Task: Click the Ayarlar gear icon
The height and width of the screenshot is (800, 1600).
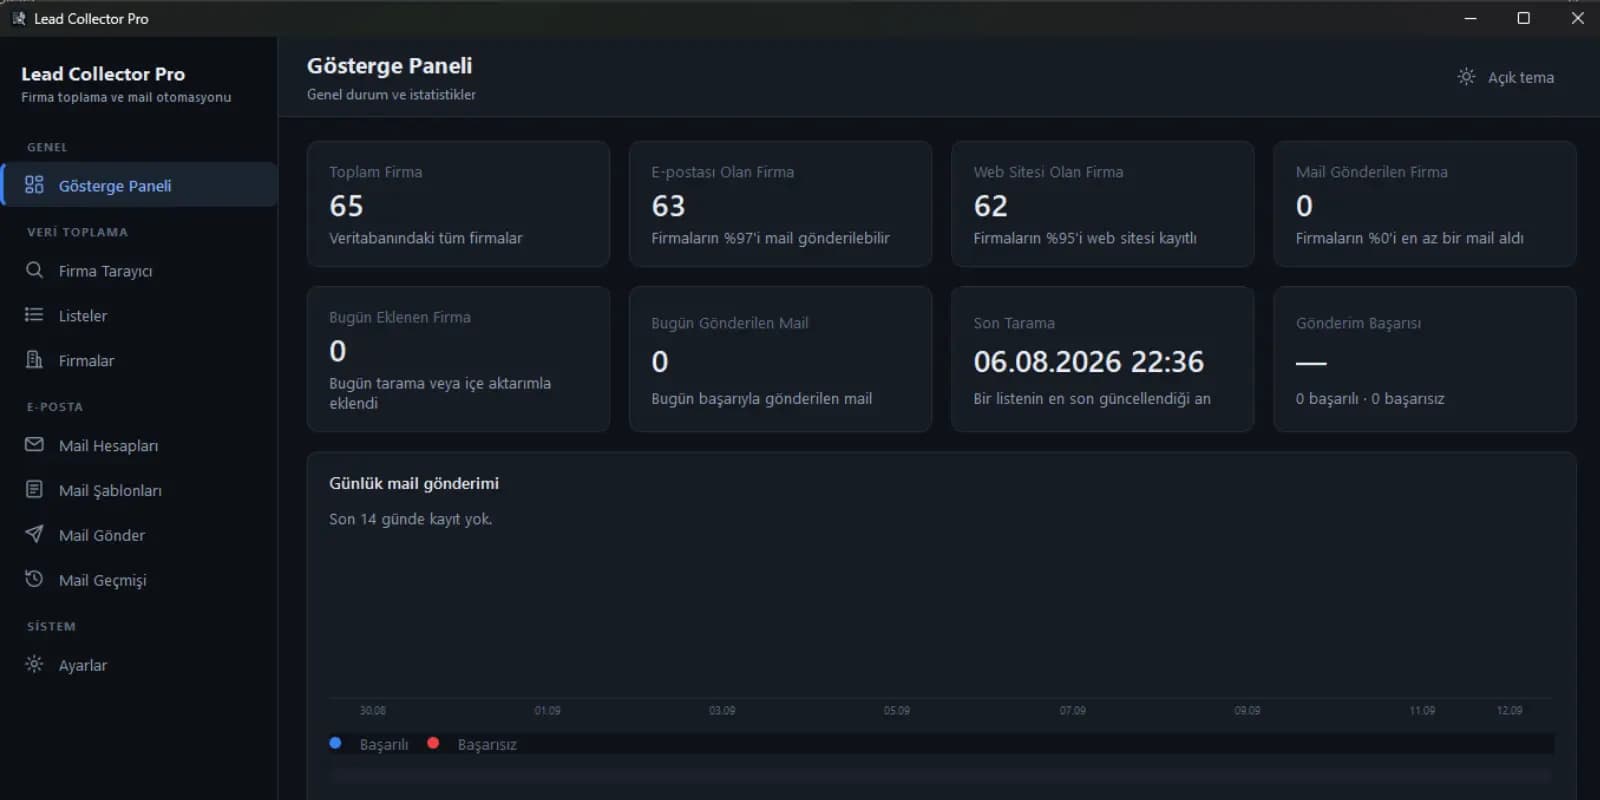Action: [34, 665]
